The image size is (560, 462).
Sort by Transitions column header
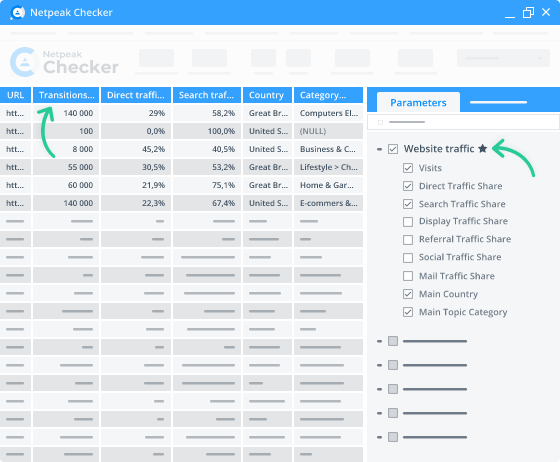tap(66, 95)
